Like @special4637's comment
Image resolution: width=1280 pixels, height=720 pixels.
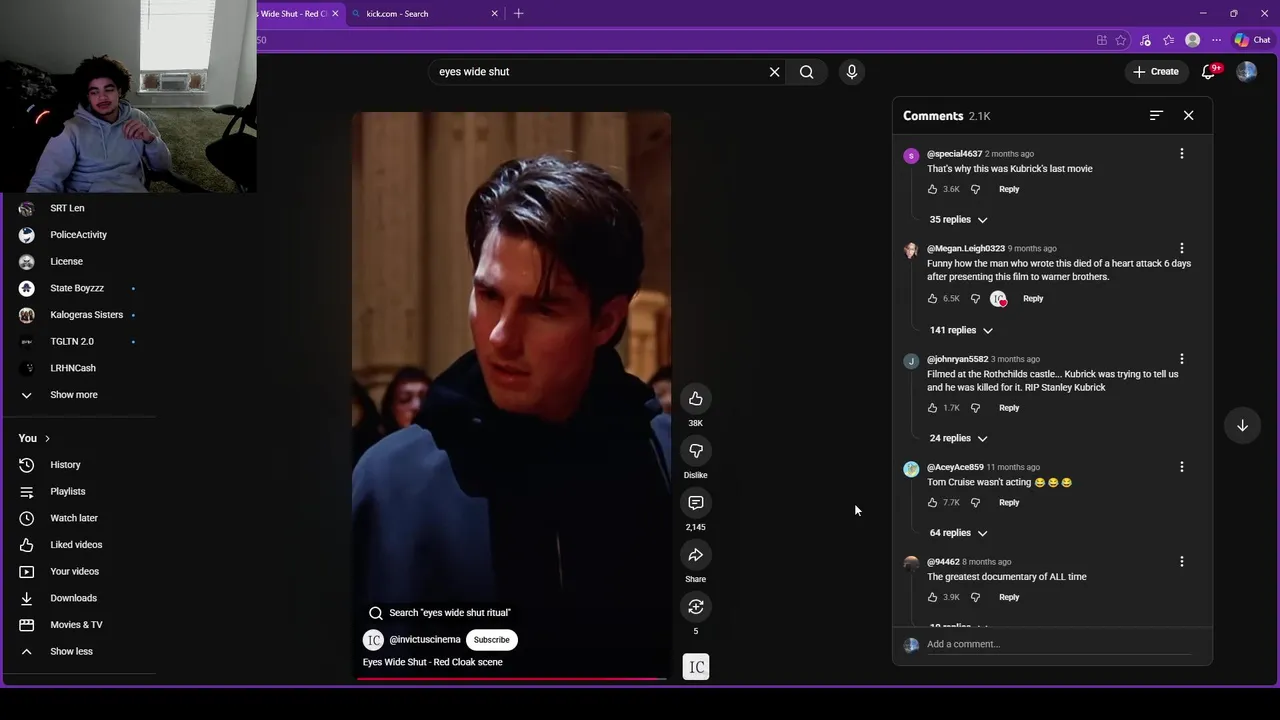pyautogui.click(x=933, y=189)
